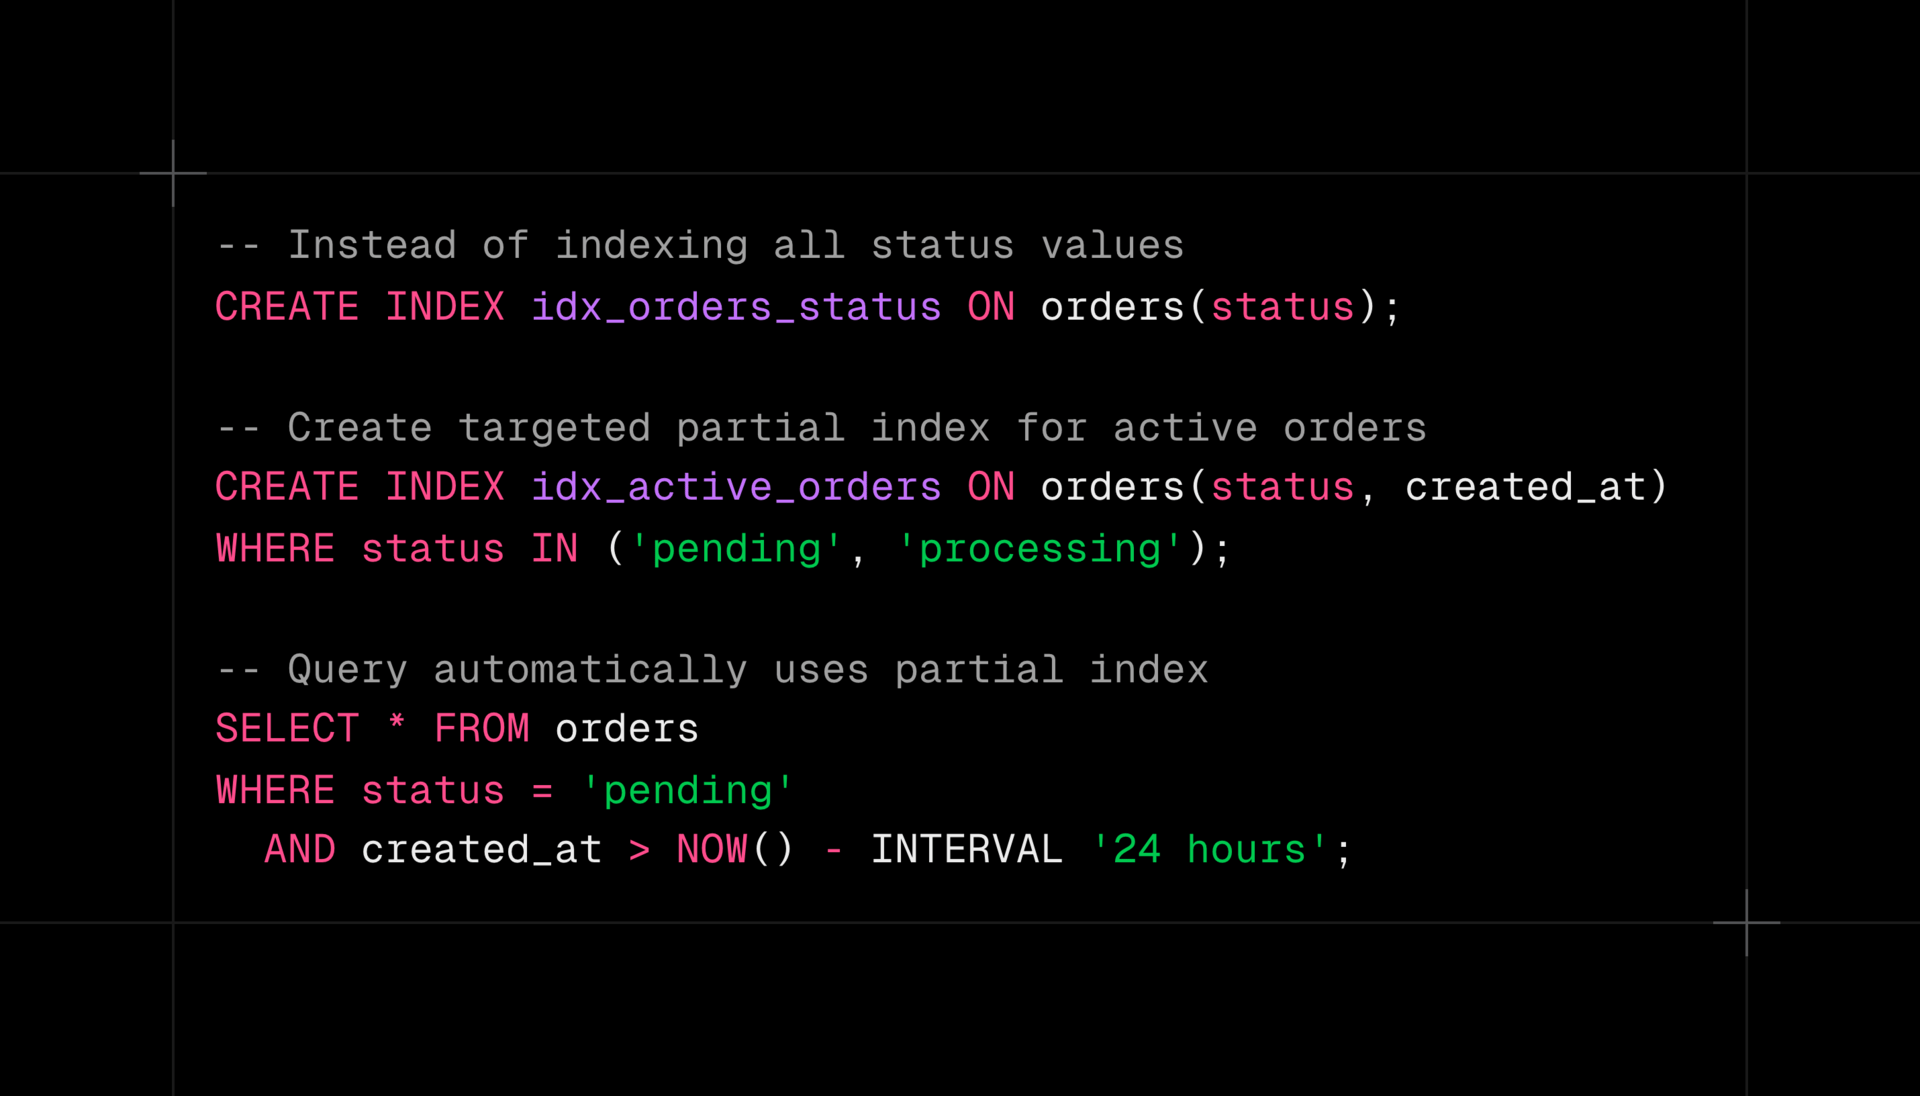Click the idx_orders_status index name
The width and height of the screenshot is (1920, 1096).
[736, 307]
